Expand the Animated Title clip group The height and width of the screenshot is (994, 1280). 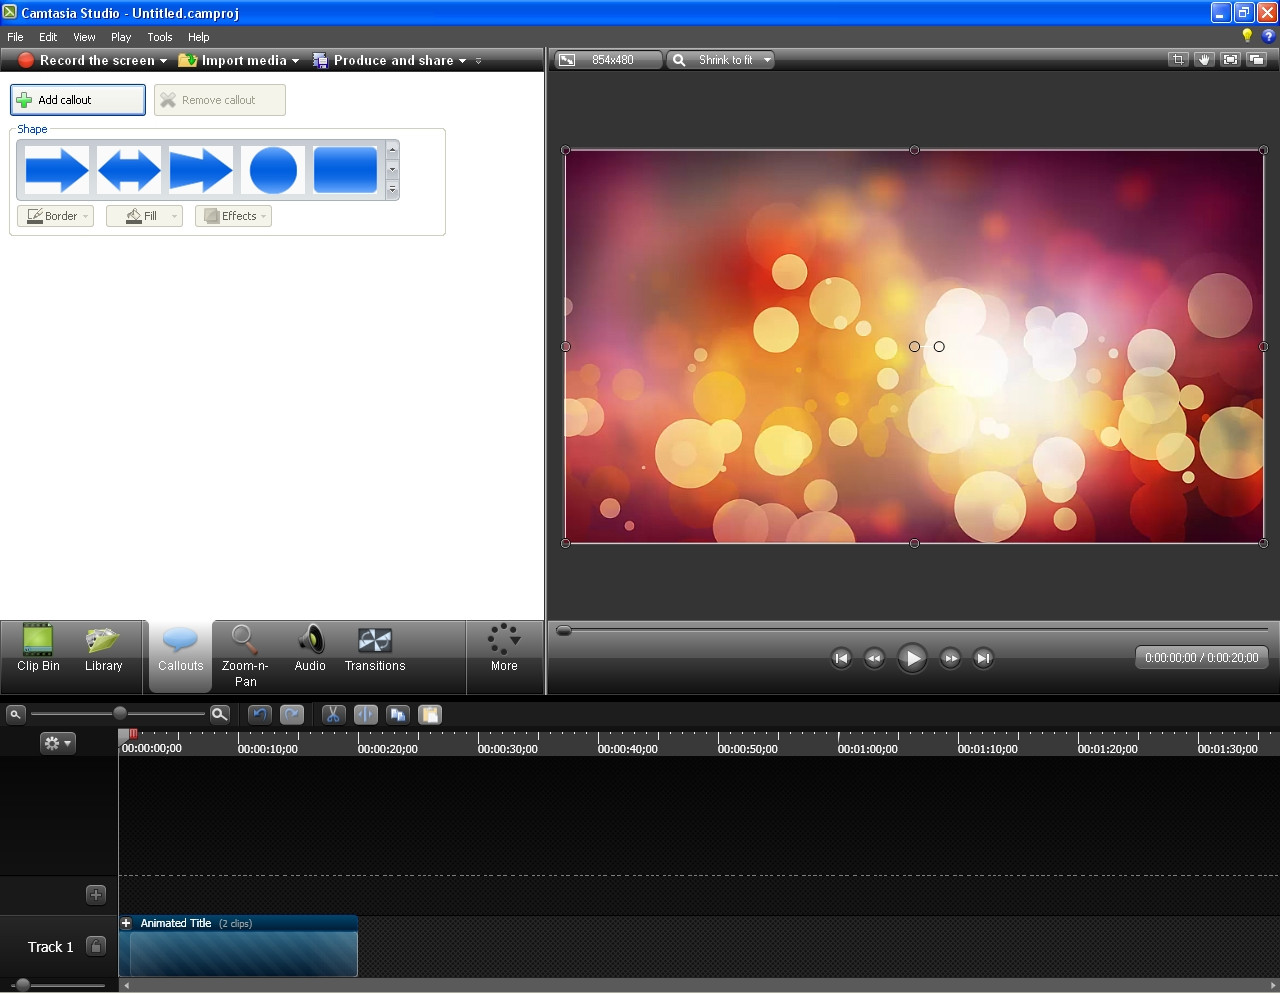click(x=127, y=923)
